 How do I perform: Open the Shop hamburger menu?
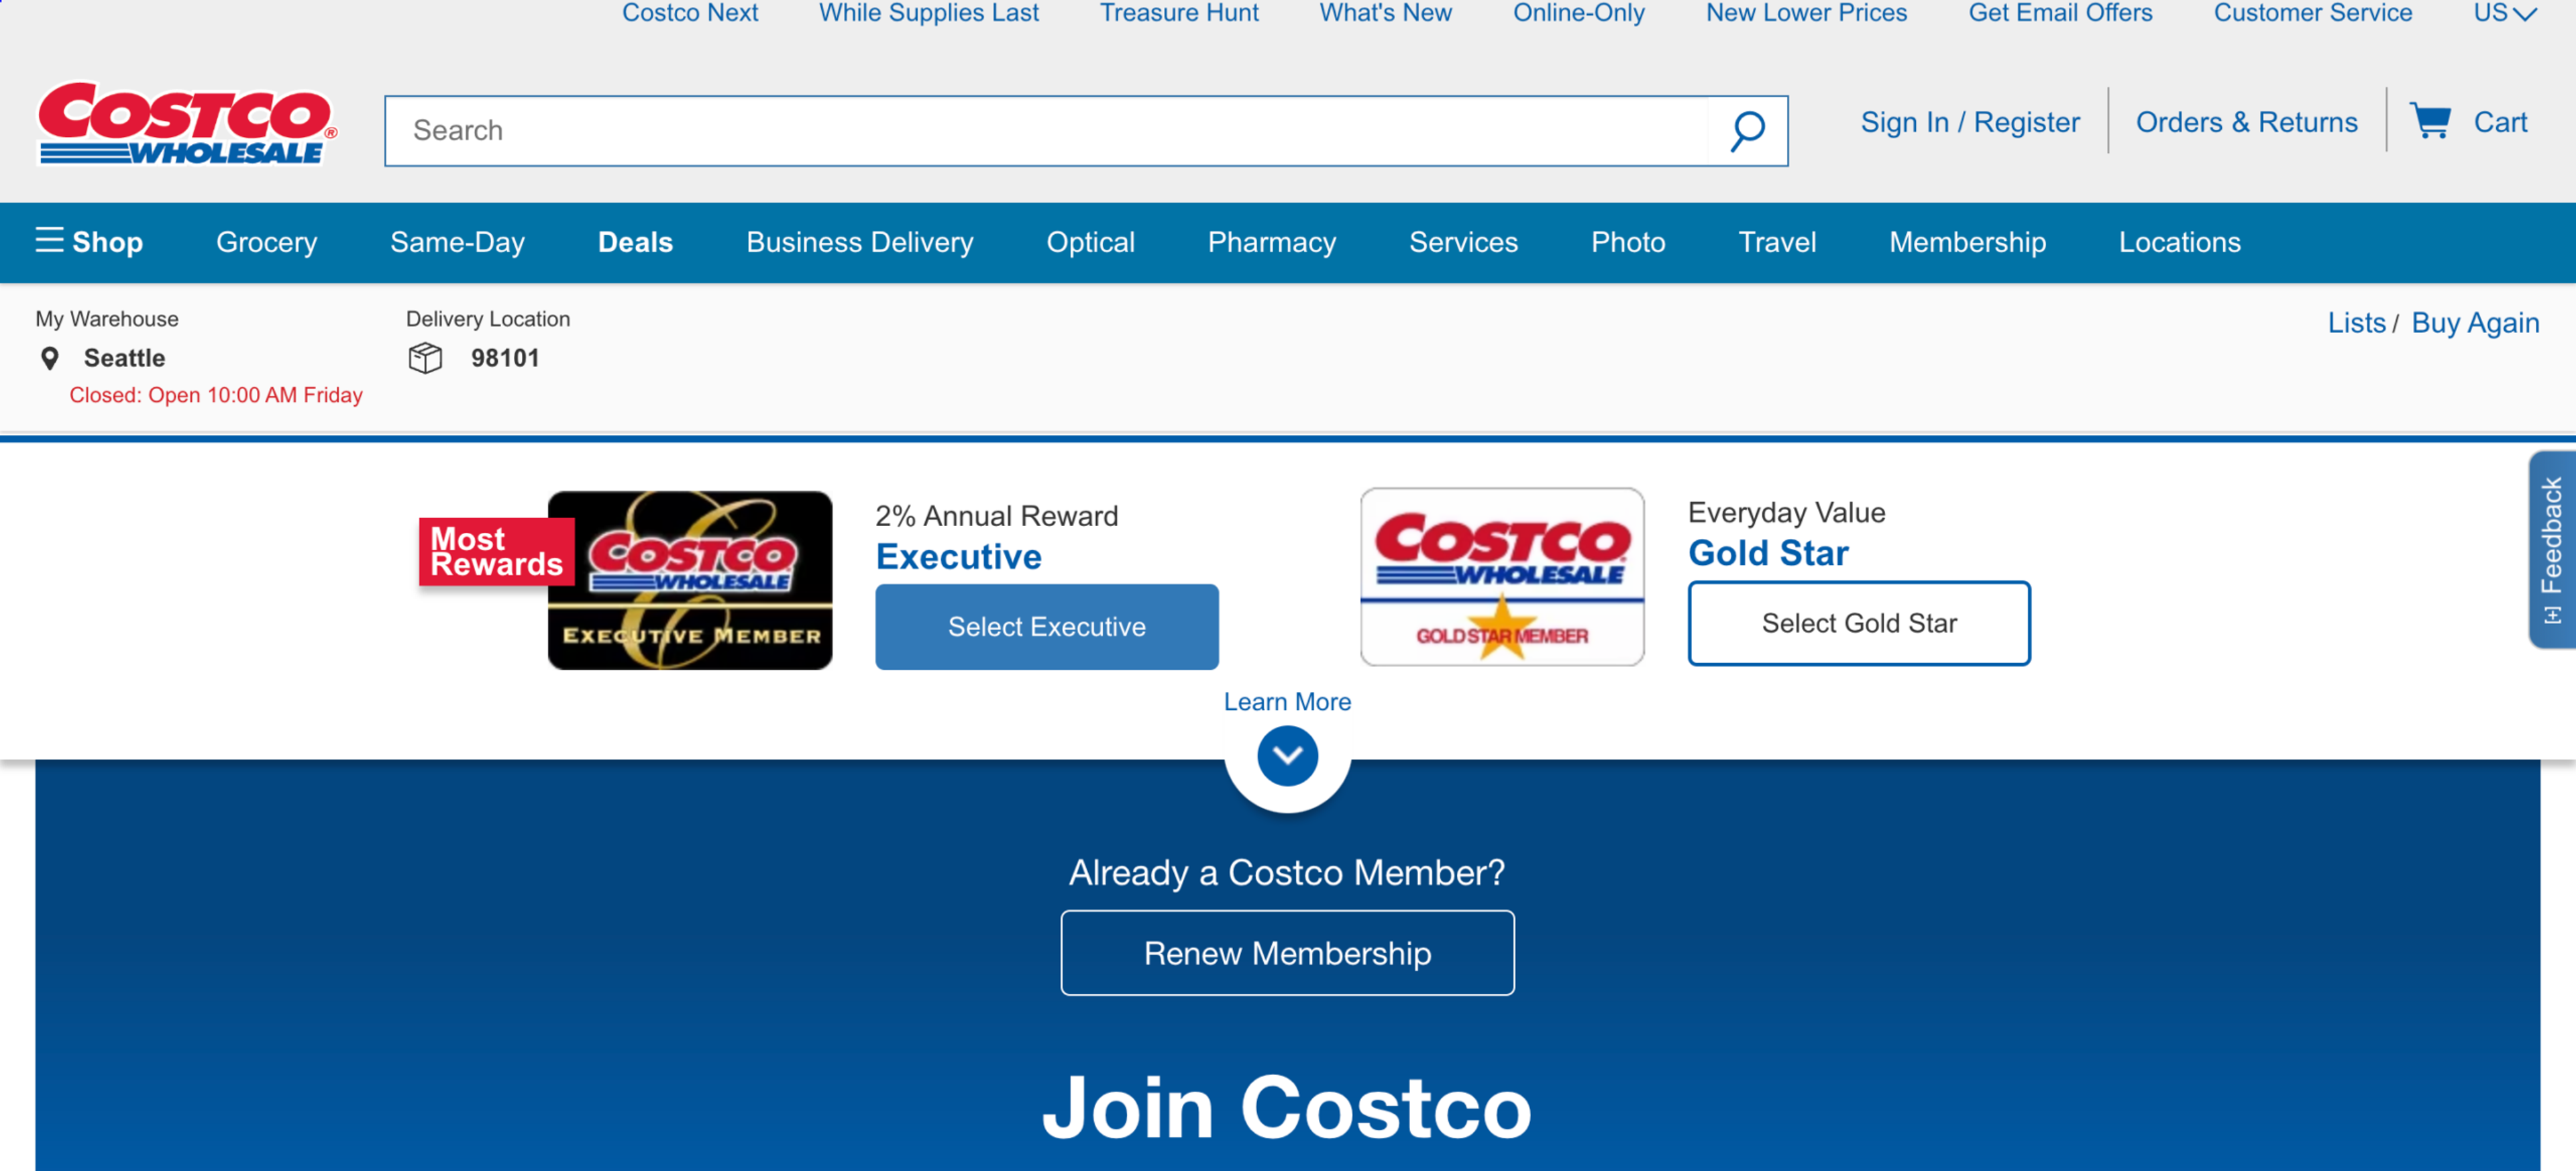[89, 242]
